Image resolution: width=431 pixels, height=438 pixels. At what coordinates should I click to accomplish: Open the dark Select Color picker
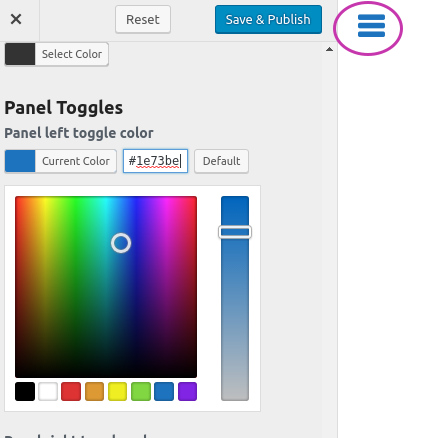[x=57, y=54]
